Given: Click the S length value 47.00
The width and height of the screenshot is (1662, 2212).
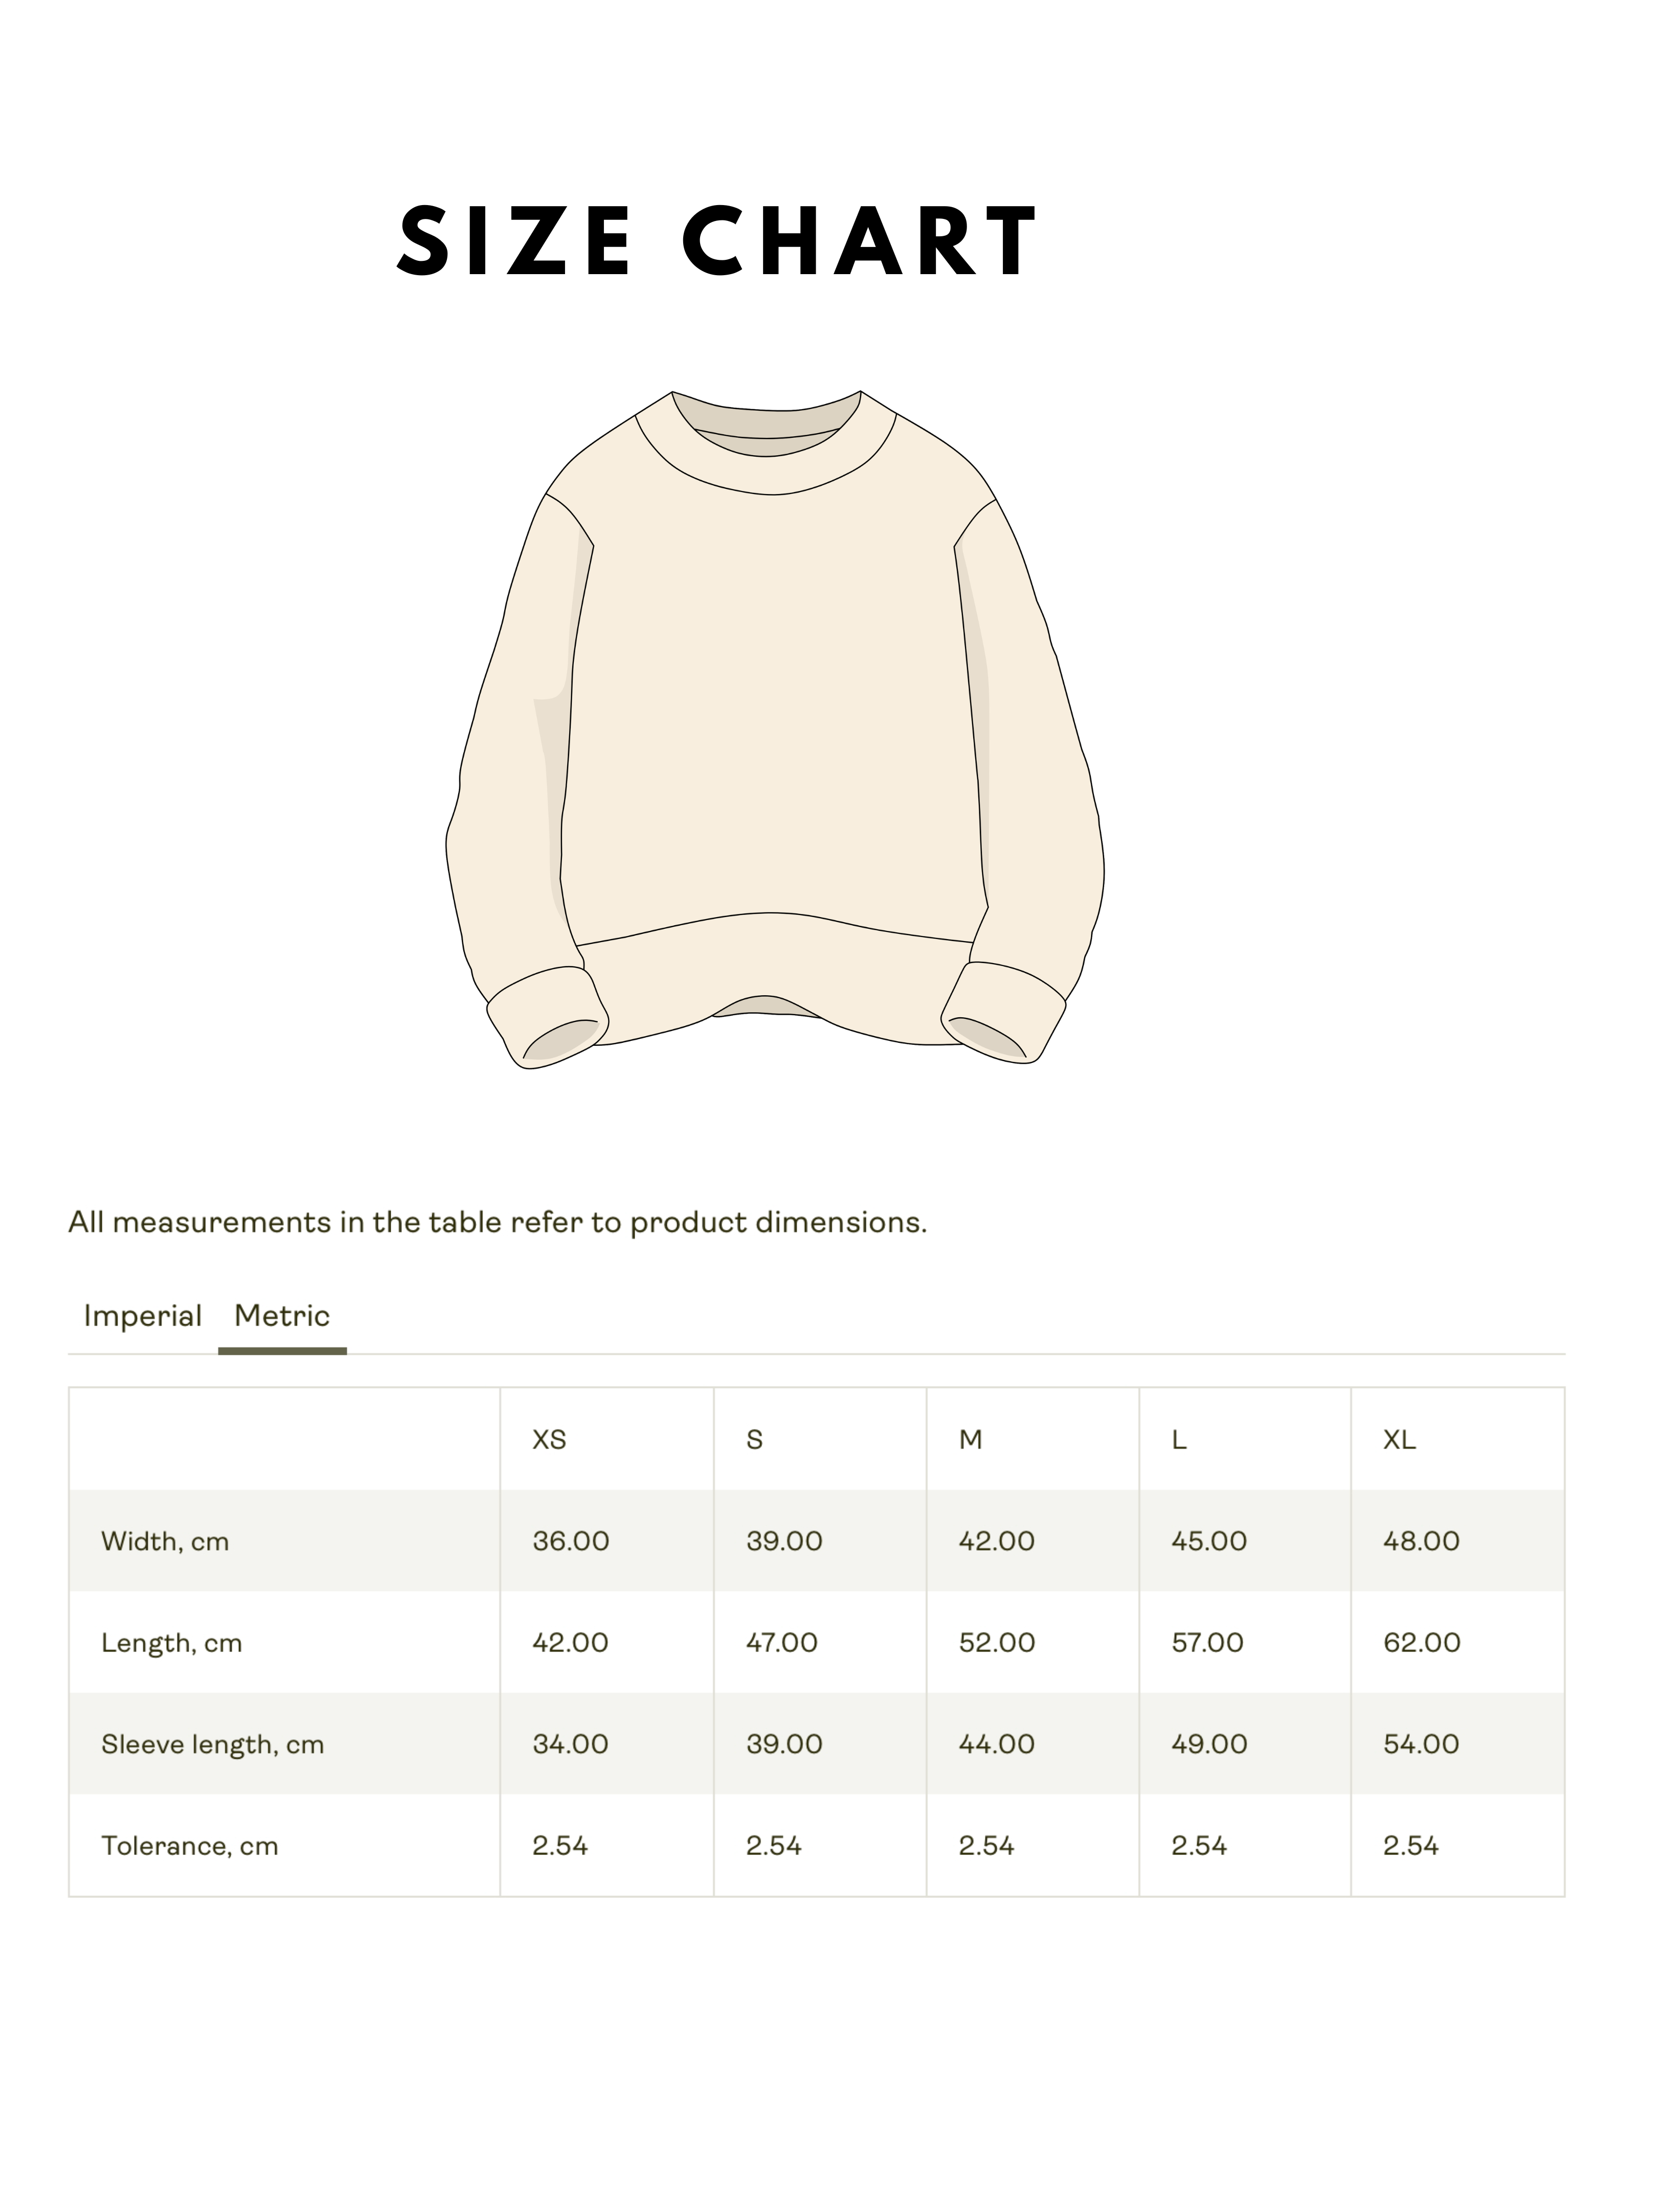Looking at the screenshot, I should coord(782,1643).
